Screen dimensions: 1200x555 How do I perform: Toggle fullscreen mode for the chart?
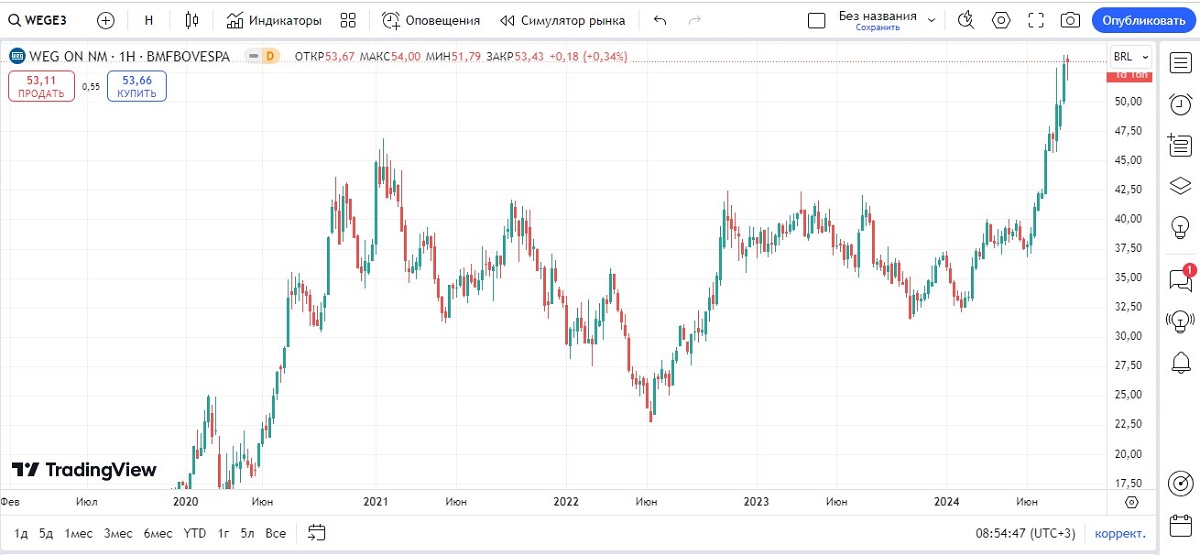click(x=1036, y=20)
